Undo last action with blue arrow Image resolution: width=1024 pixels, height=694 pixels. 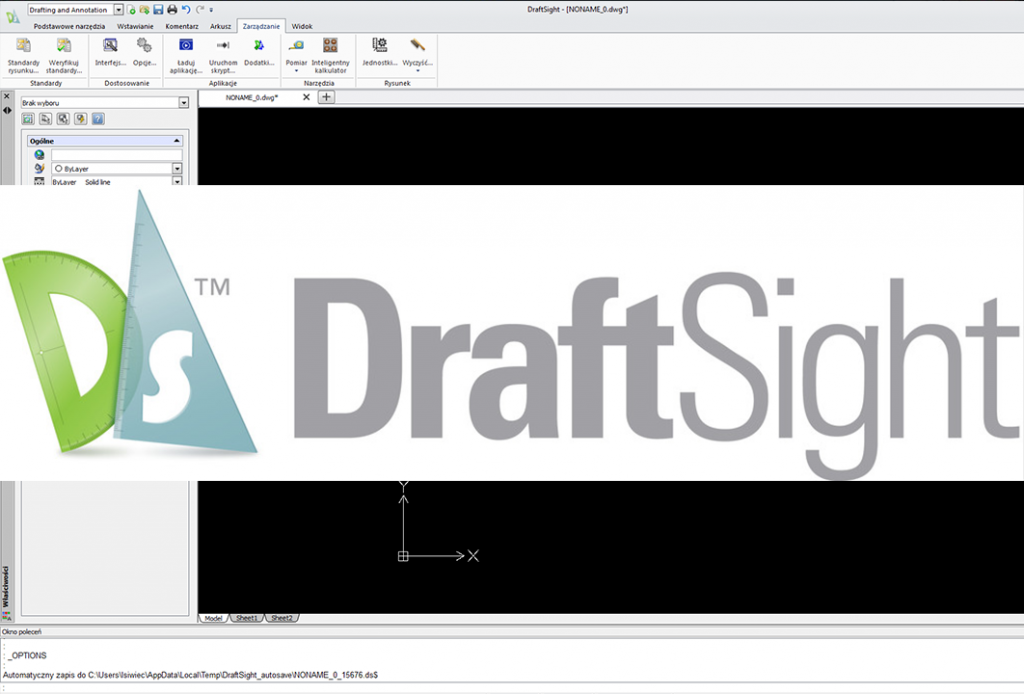[186, 10]
